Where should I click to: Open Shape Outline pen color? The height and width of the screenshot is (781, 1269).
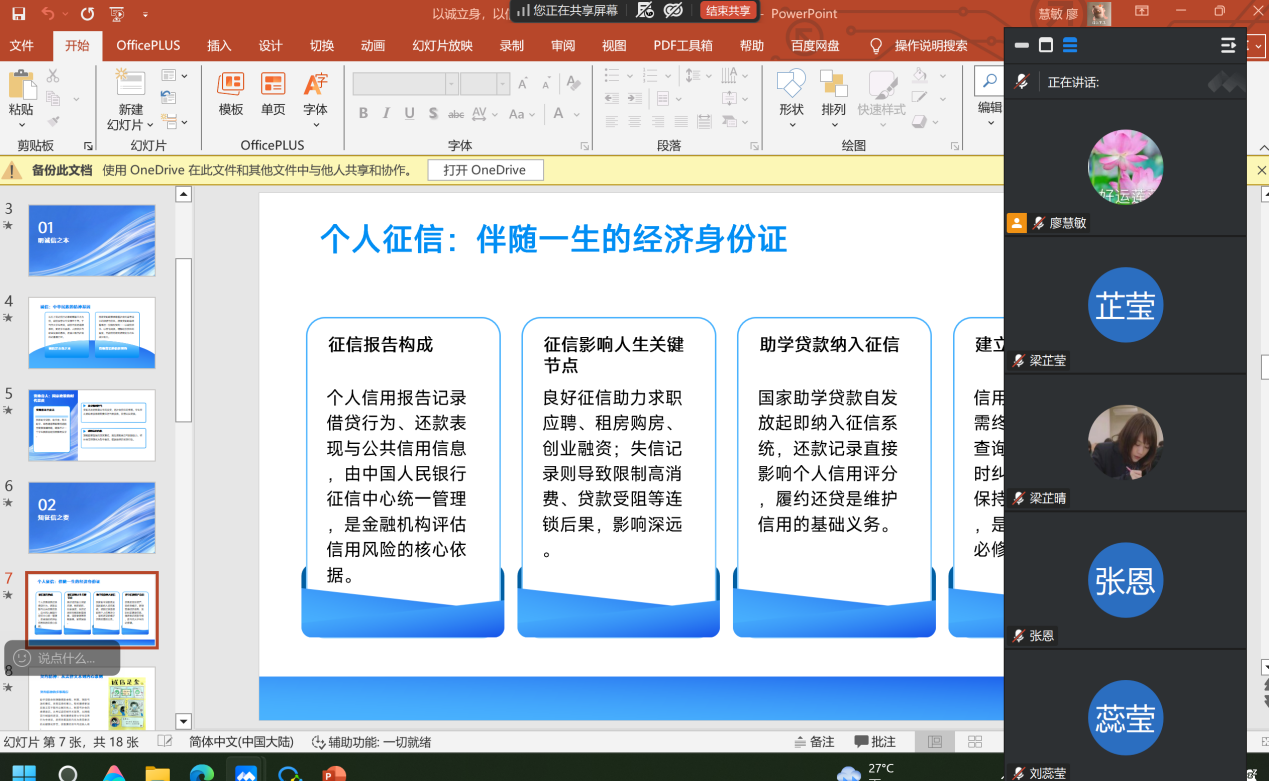919,97
